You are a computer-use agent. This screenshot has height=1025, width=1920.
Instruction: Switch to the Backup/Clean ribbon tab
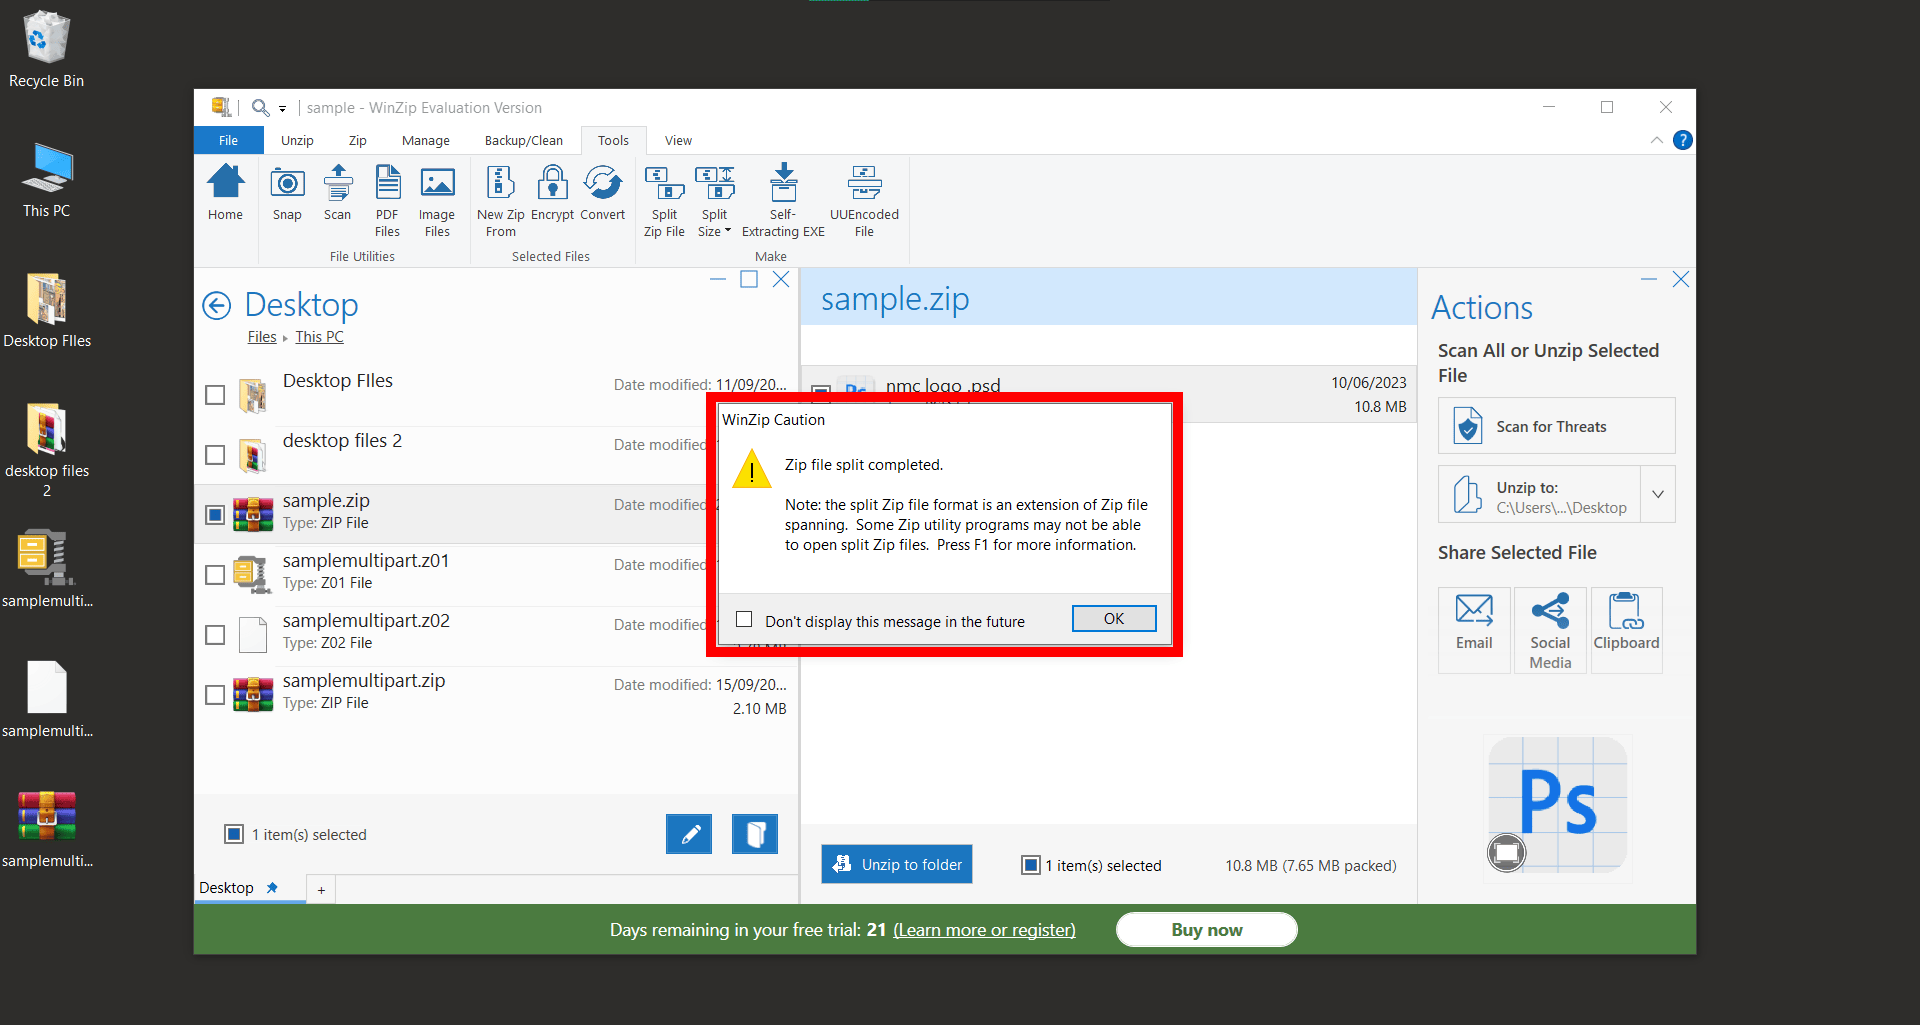tap(522, 140)
